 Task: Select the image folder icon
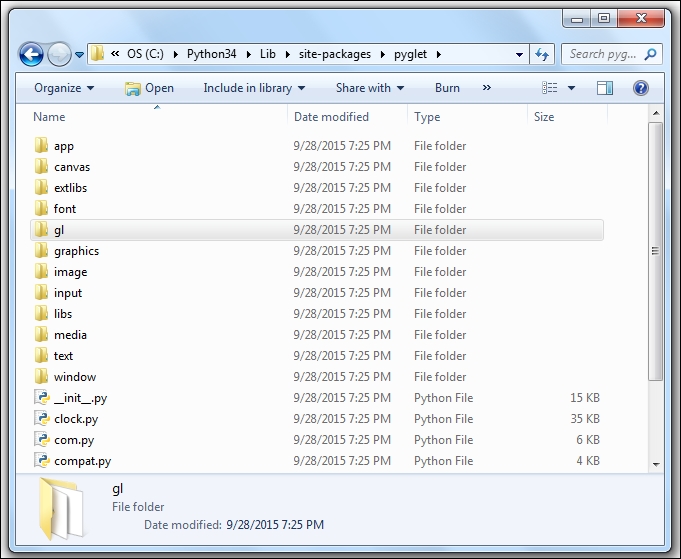(x=41, y=271)
